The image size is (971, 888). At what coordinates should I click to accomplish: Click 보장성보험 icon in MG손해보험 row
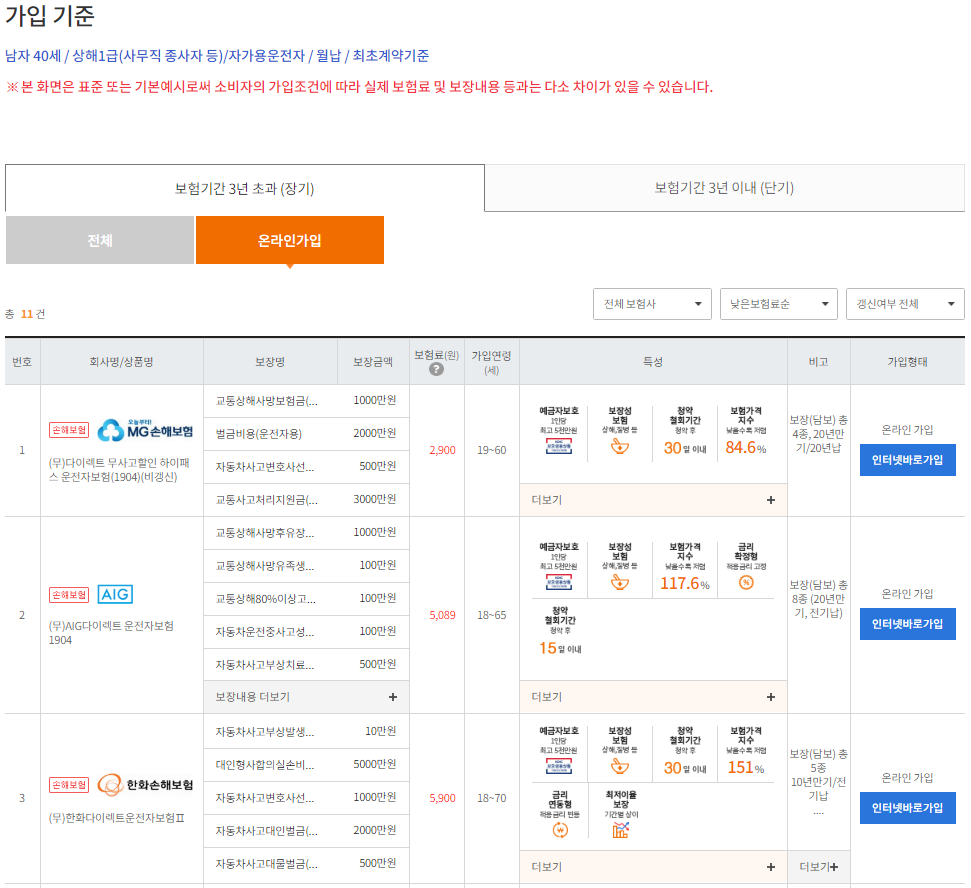[x=620, y=446]
